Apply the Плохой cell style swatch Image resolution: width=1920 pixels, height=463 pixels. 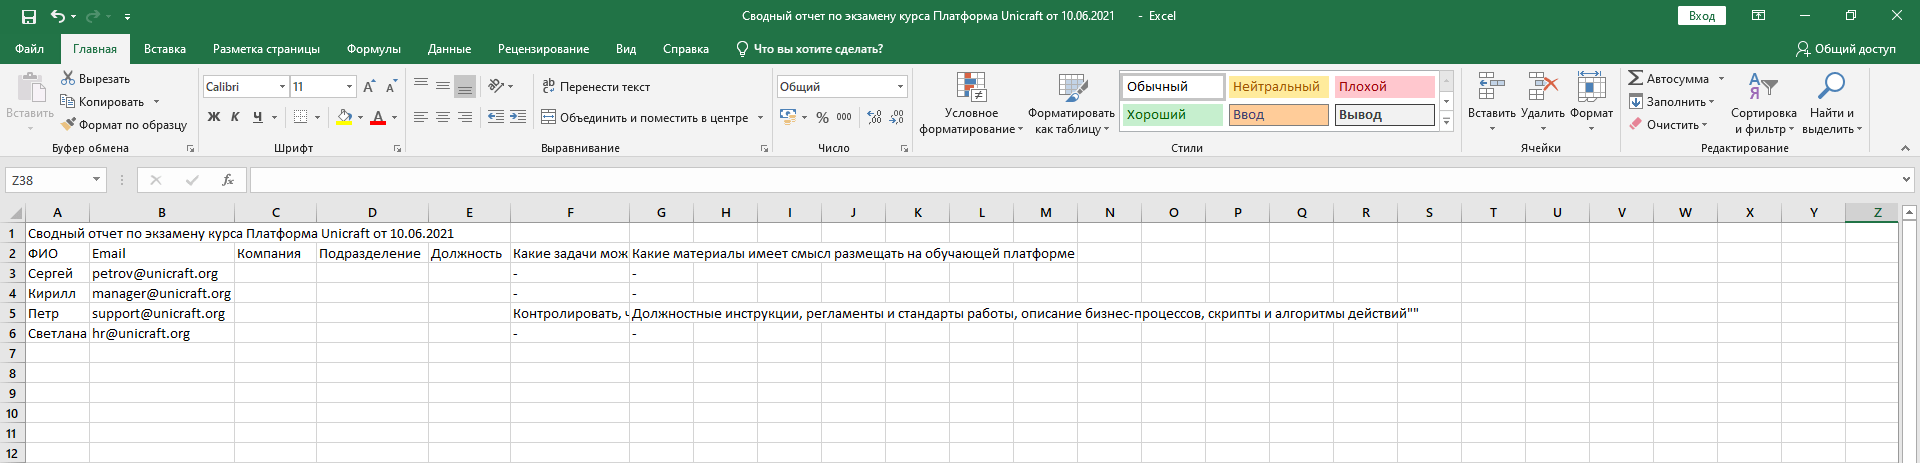tap(1384, 87)
